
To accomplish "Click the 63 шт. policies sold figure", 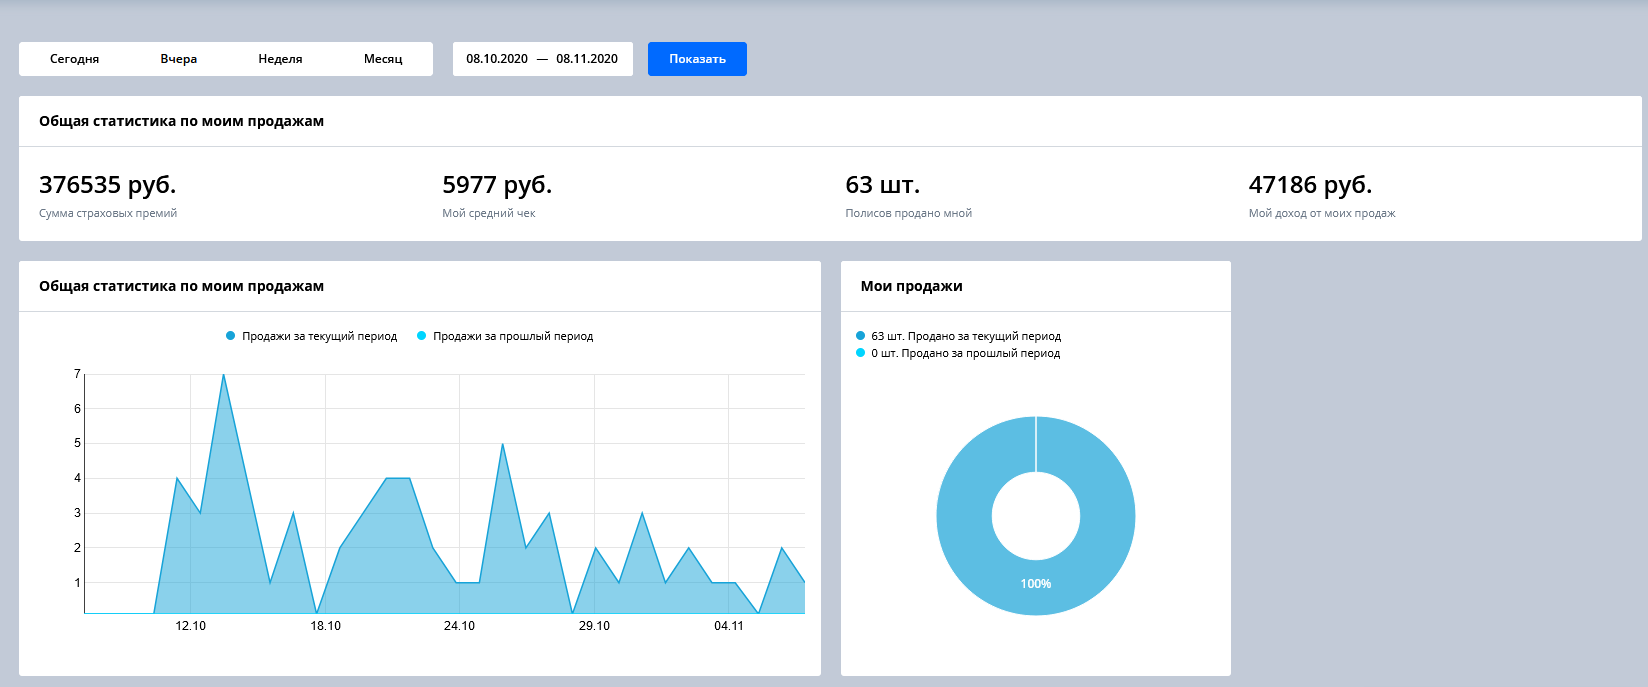I will click(x=882, y=185).
